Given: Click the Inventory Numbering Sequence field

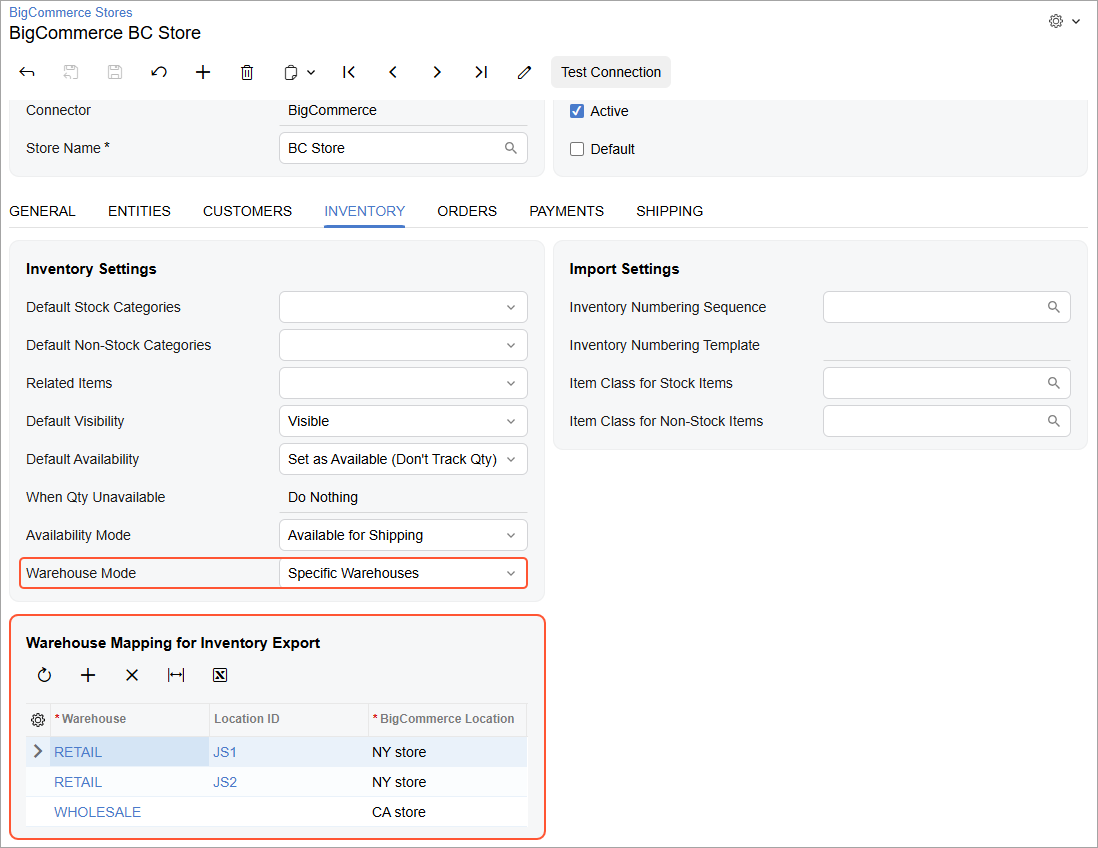Looking at the screenshot, I should [x=935, y=307].
